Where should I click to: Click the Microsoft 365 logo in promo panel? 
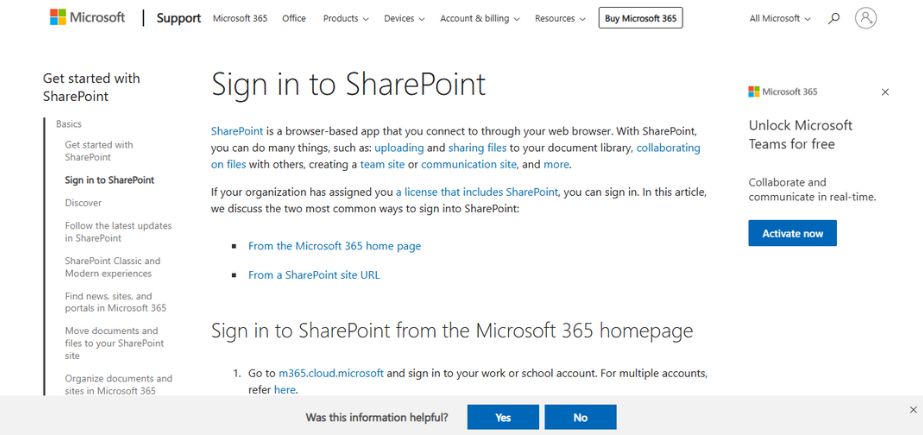[782, 92]
